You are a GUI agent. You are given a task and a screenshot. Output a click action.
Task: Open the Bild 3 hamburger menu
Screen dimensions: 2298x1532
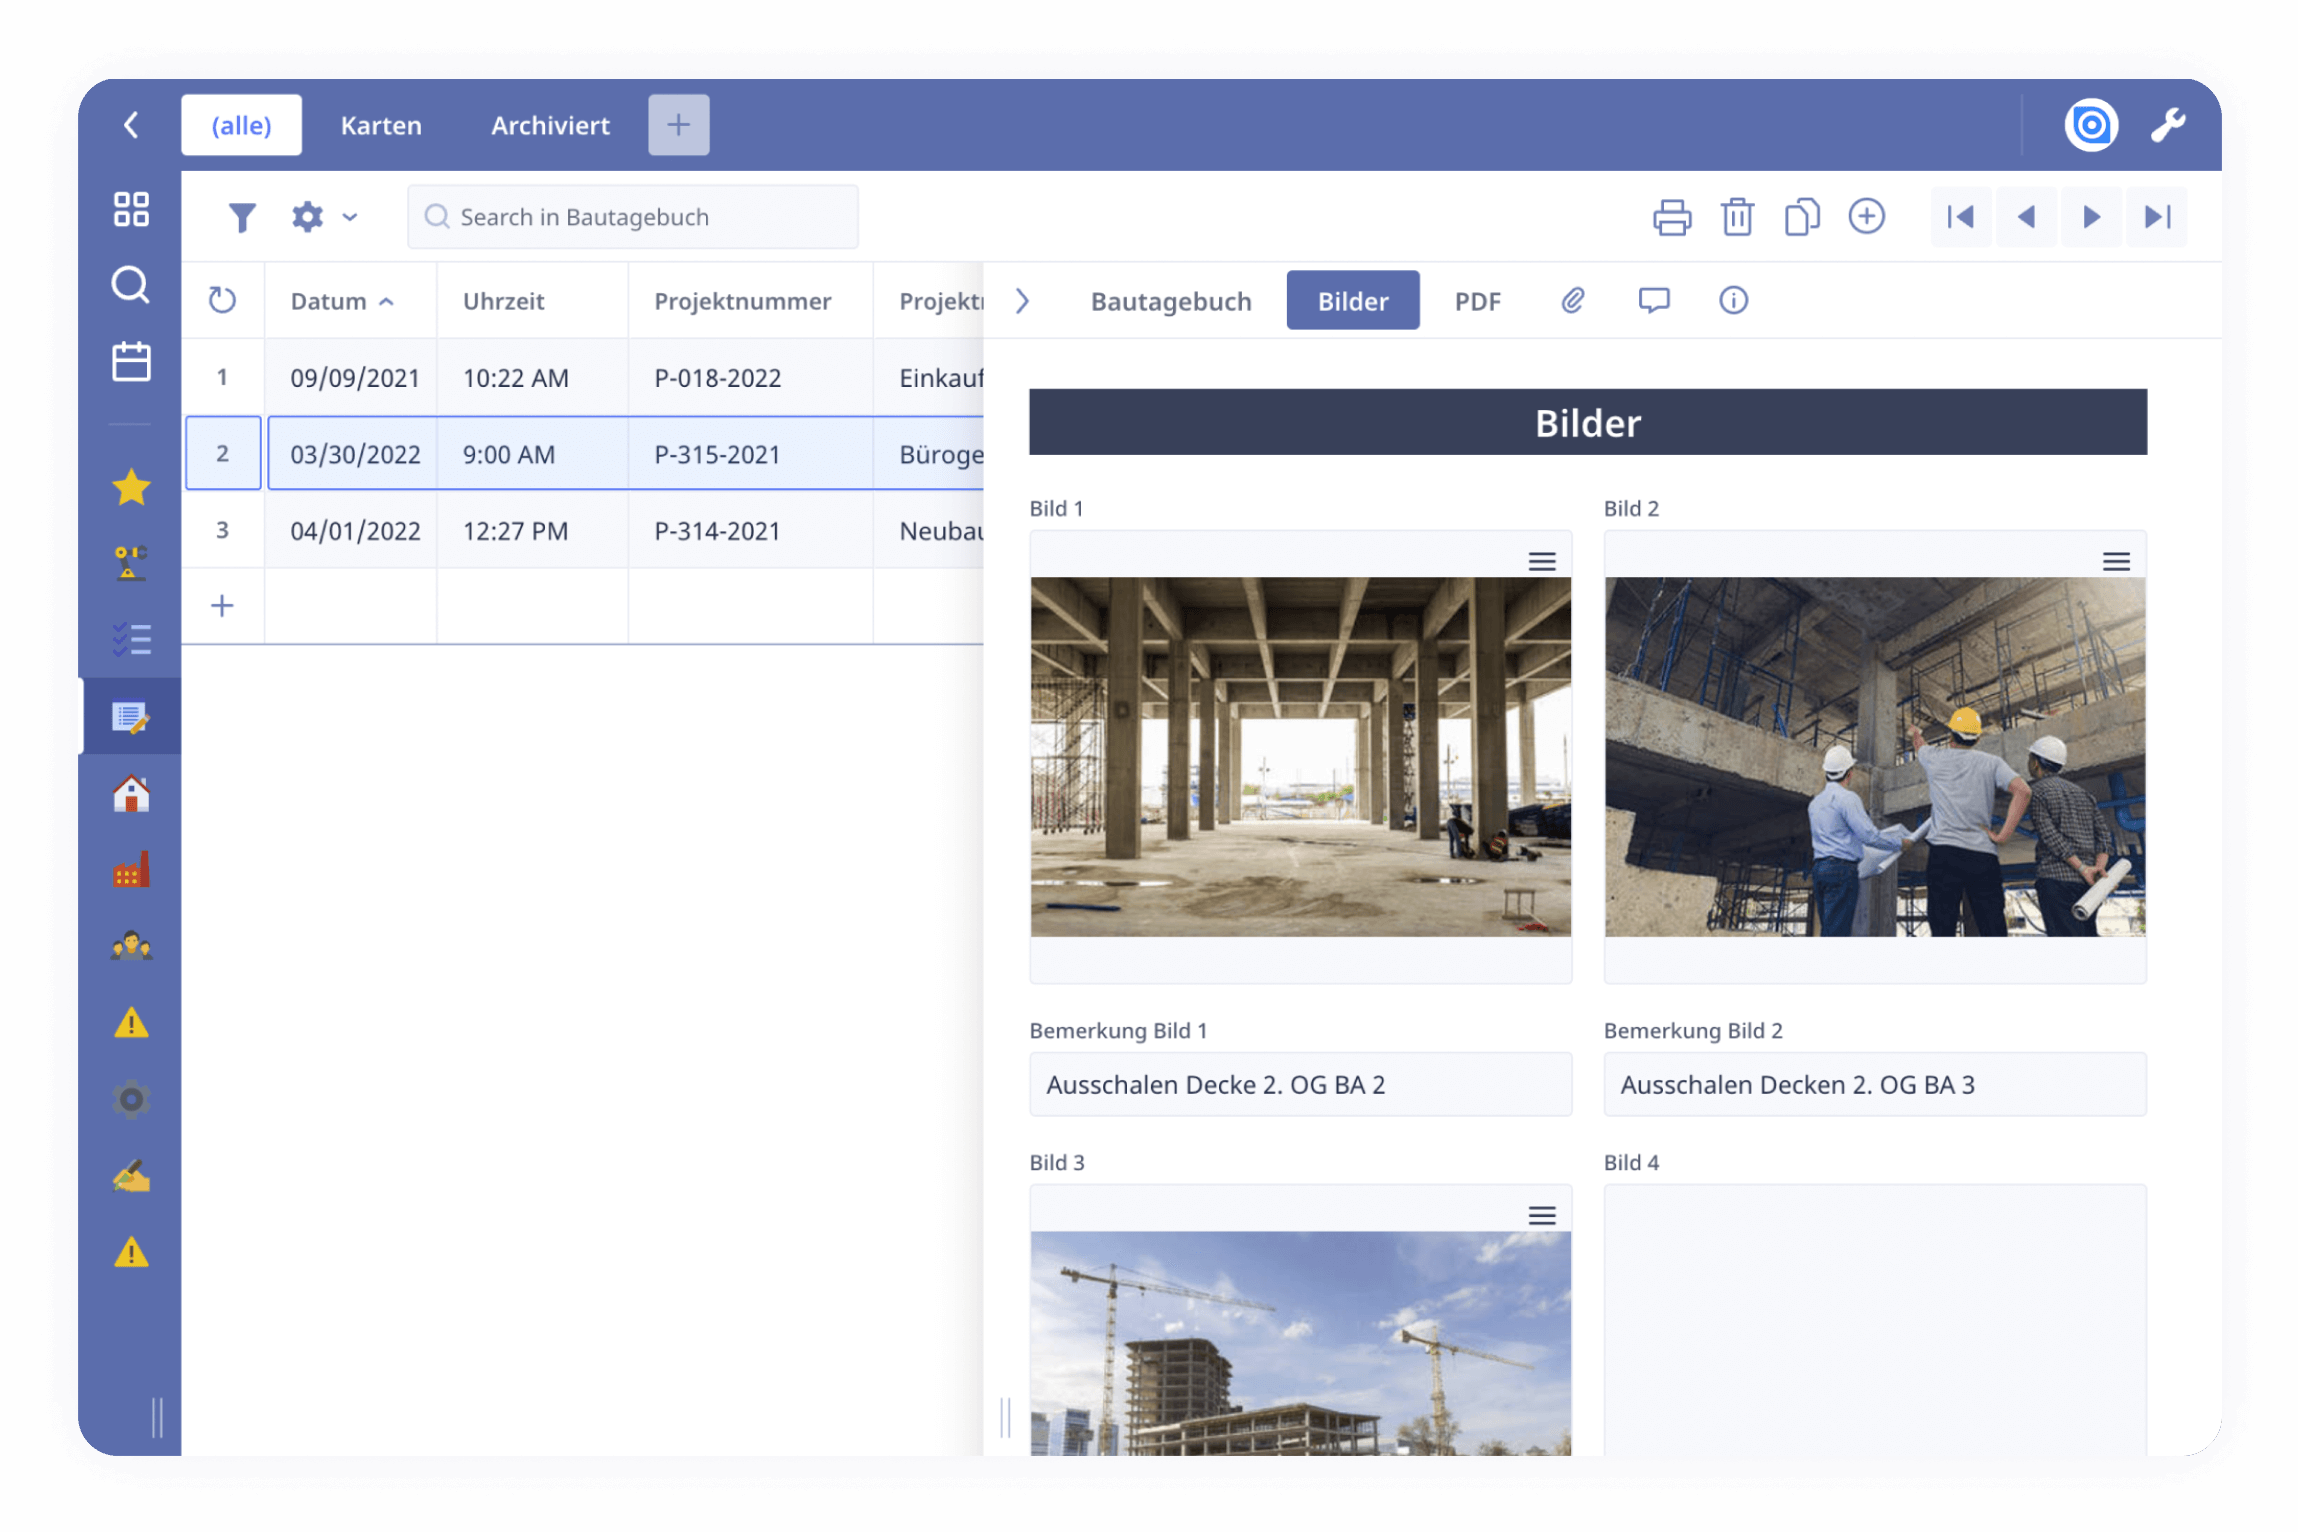click(1541, 1215)
